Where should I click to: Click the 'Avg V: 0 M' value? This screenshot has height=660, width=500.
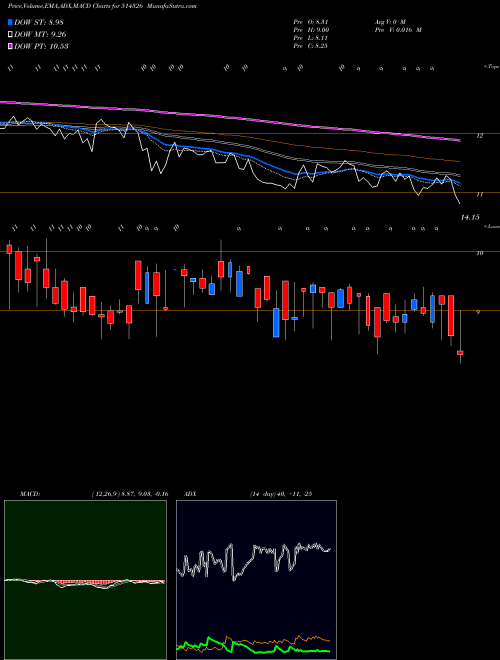click(389, 22)
